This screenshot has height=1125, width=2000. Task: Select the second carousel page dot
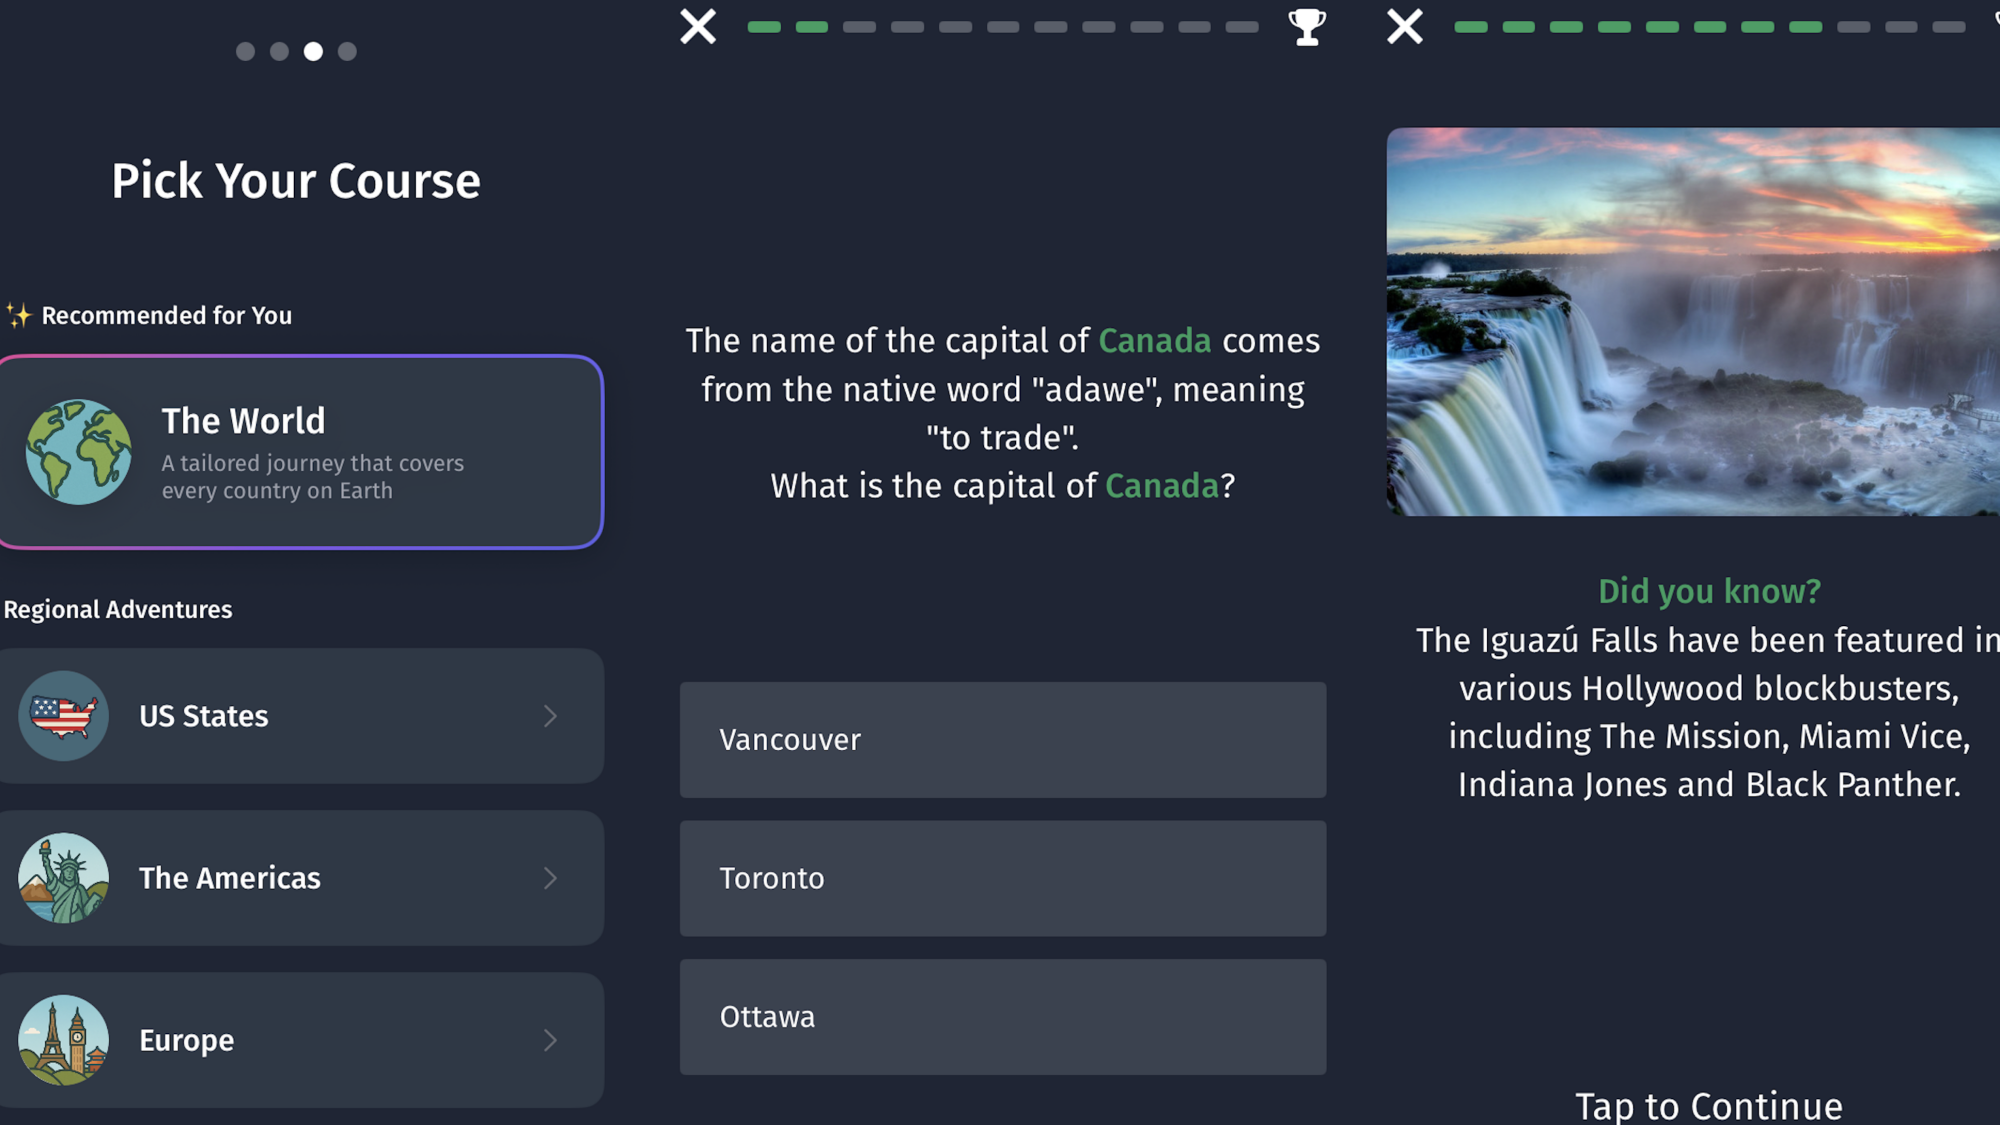[x=279, y=52]
